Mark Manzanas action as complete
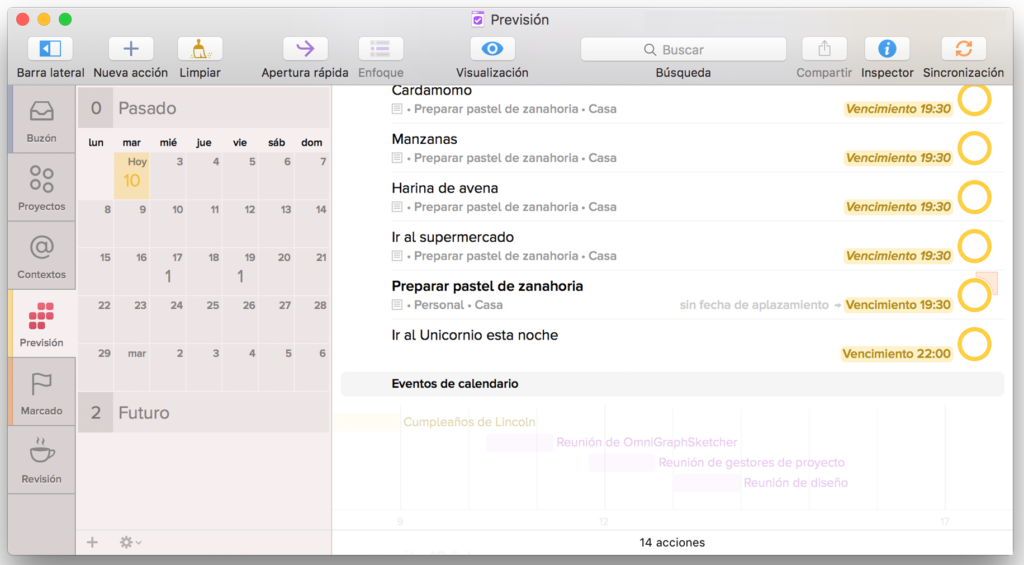The height and width of the screenshot is (565, 1024). coord(974,148)
